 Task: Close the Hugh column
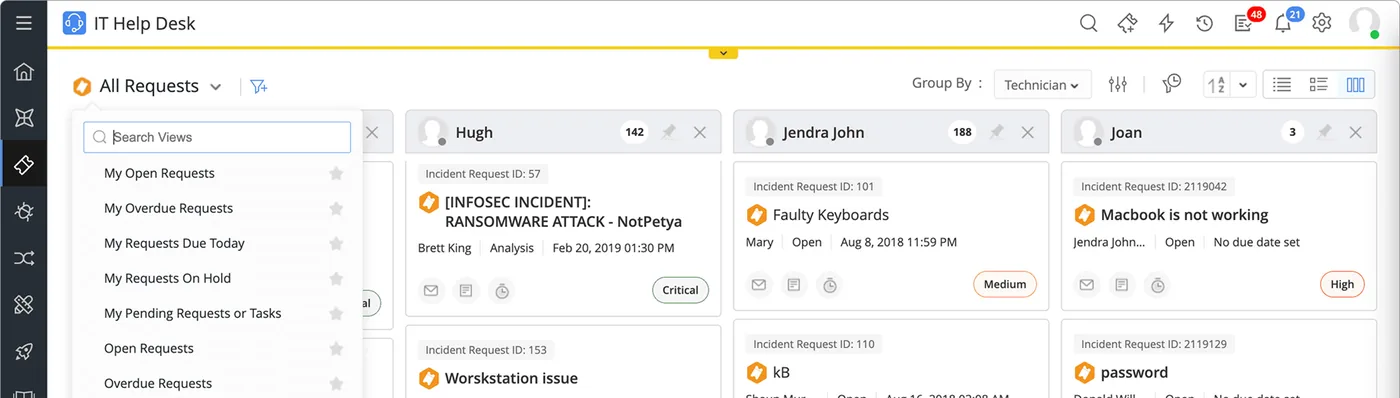tap(700, 132)
